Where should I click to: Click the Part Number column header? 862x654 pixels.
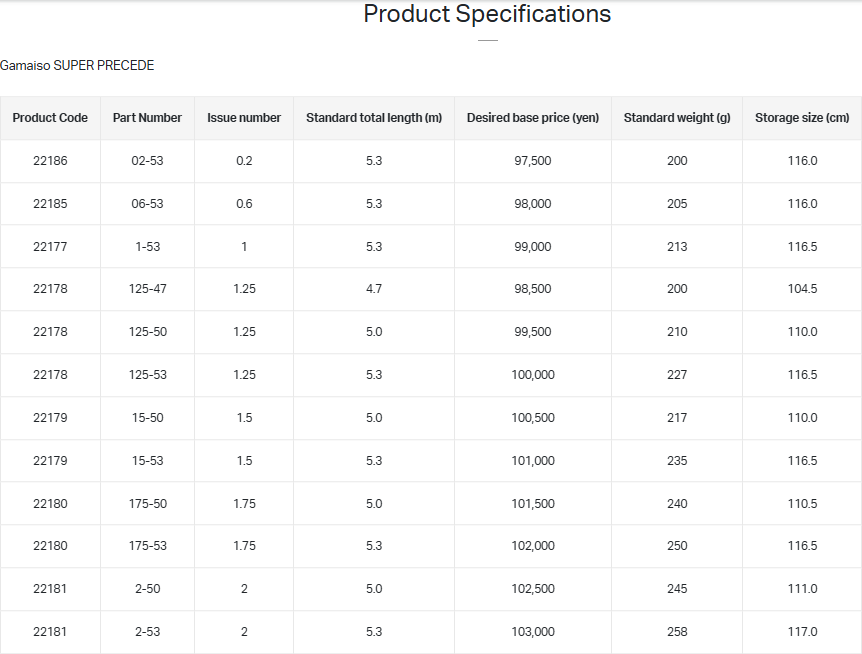[x=147, y=118]
